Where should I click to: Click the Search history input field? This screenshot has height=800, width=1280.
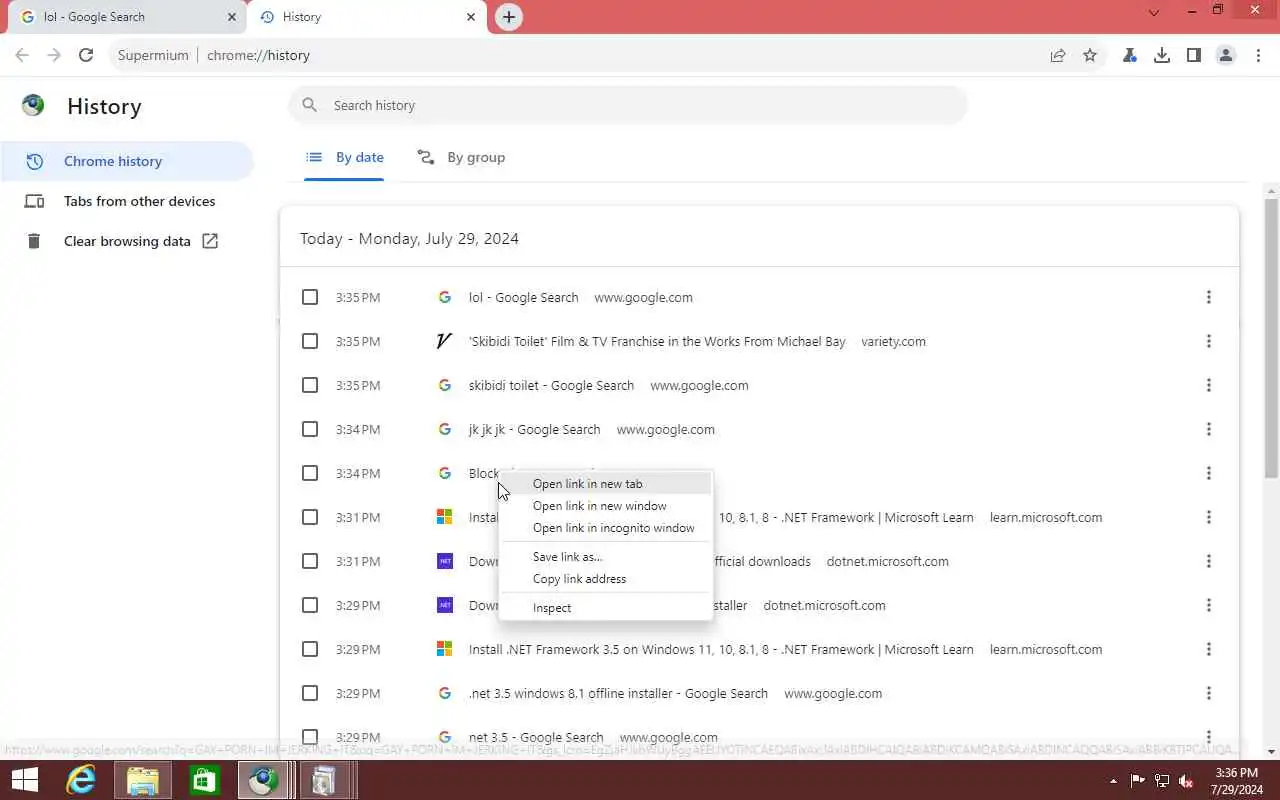[x=628, y=105]
